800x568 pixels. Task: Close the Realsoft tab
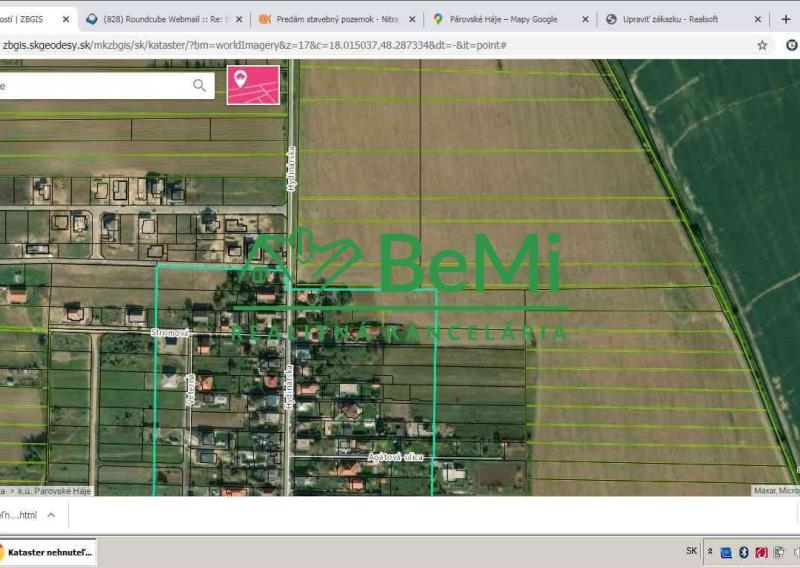758,19
